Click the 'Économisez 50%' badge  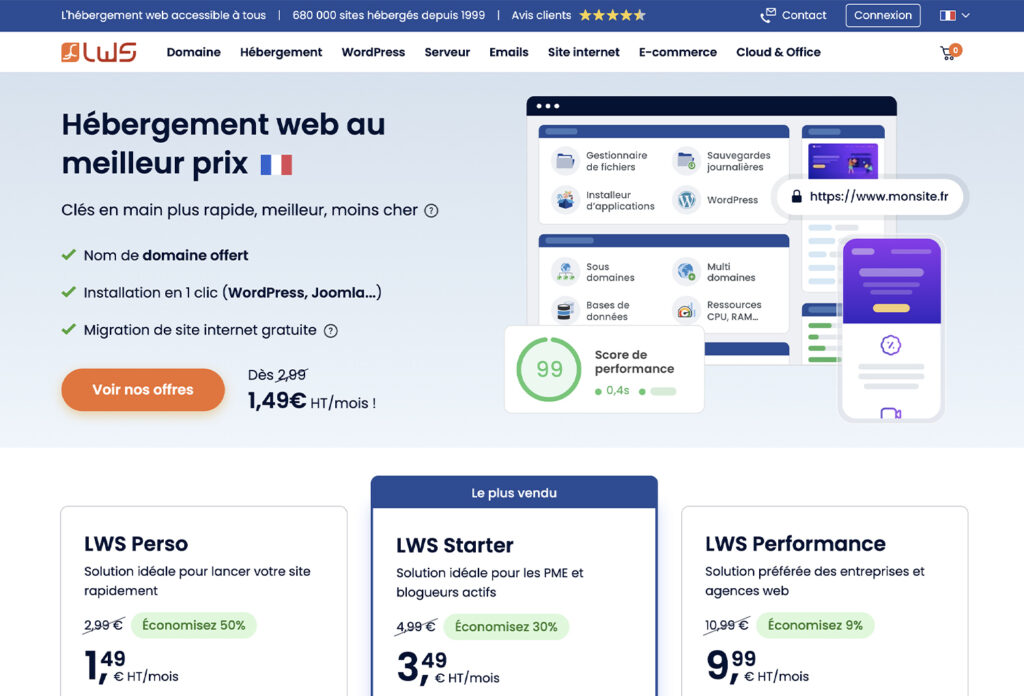pyautogui.click(x=193, y=625)
